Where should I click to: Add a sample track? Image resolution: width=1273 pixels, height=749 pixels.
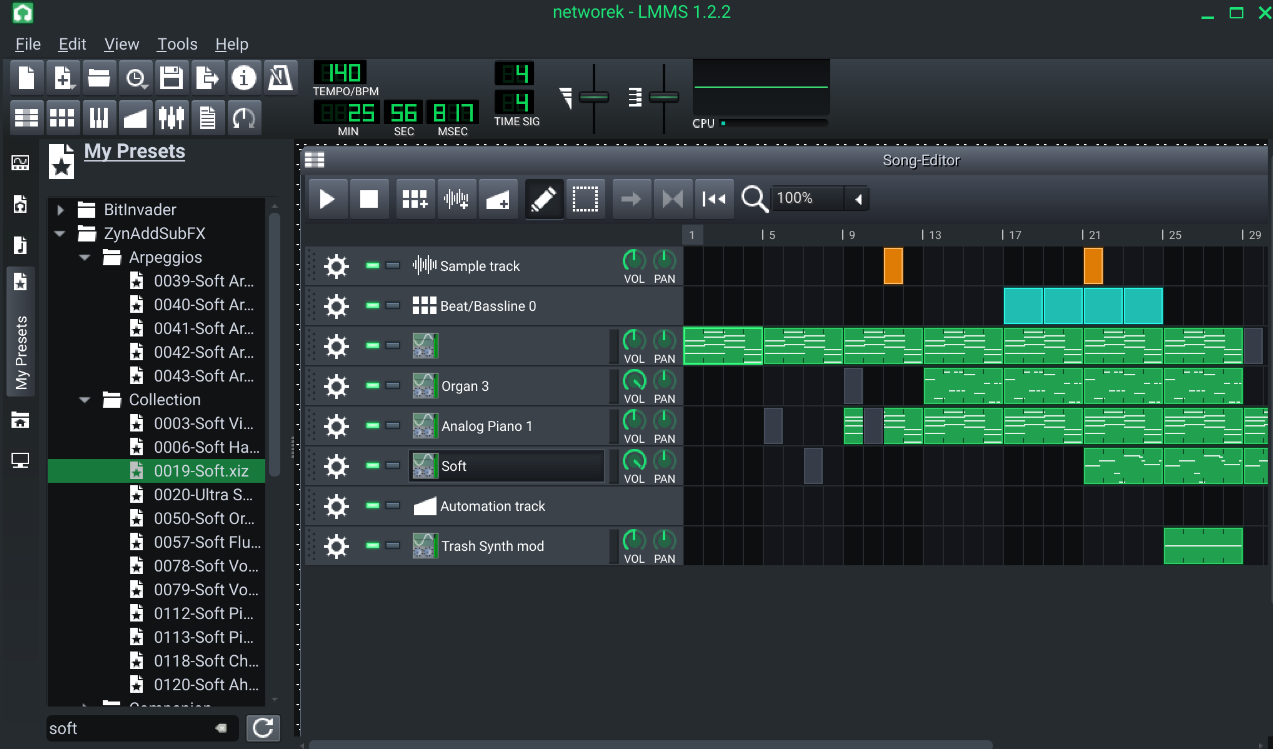click(457, 199)
